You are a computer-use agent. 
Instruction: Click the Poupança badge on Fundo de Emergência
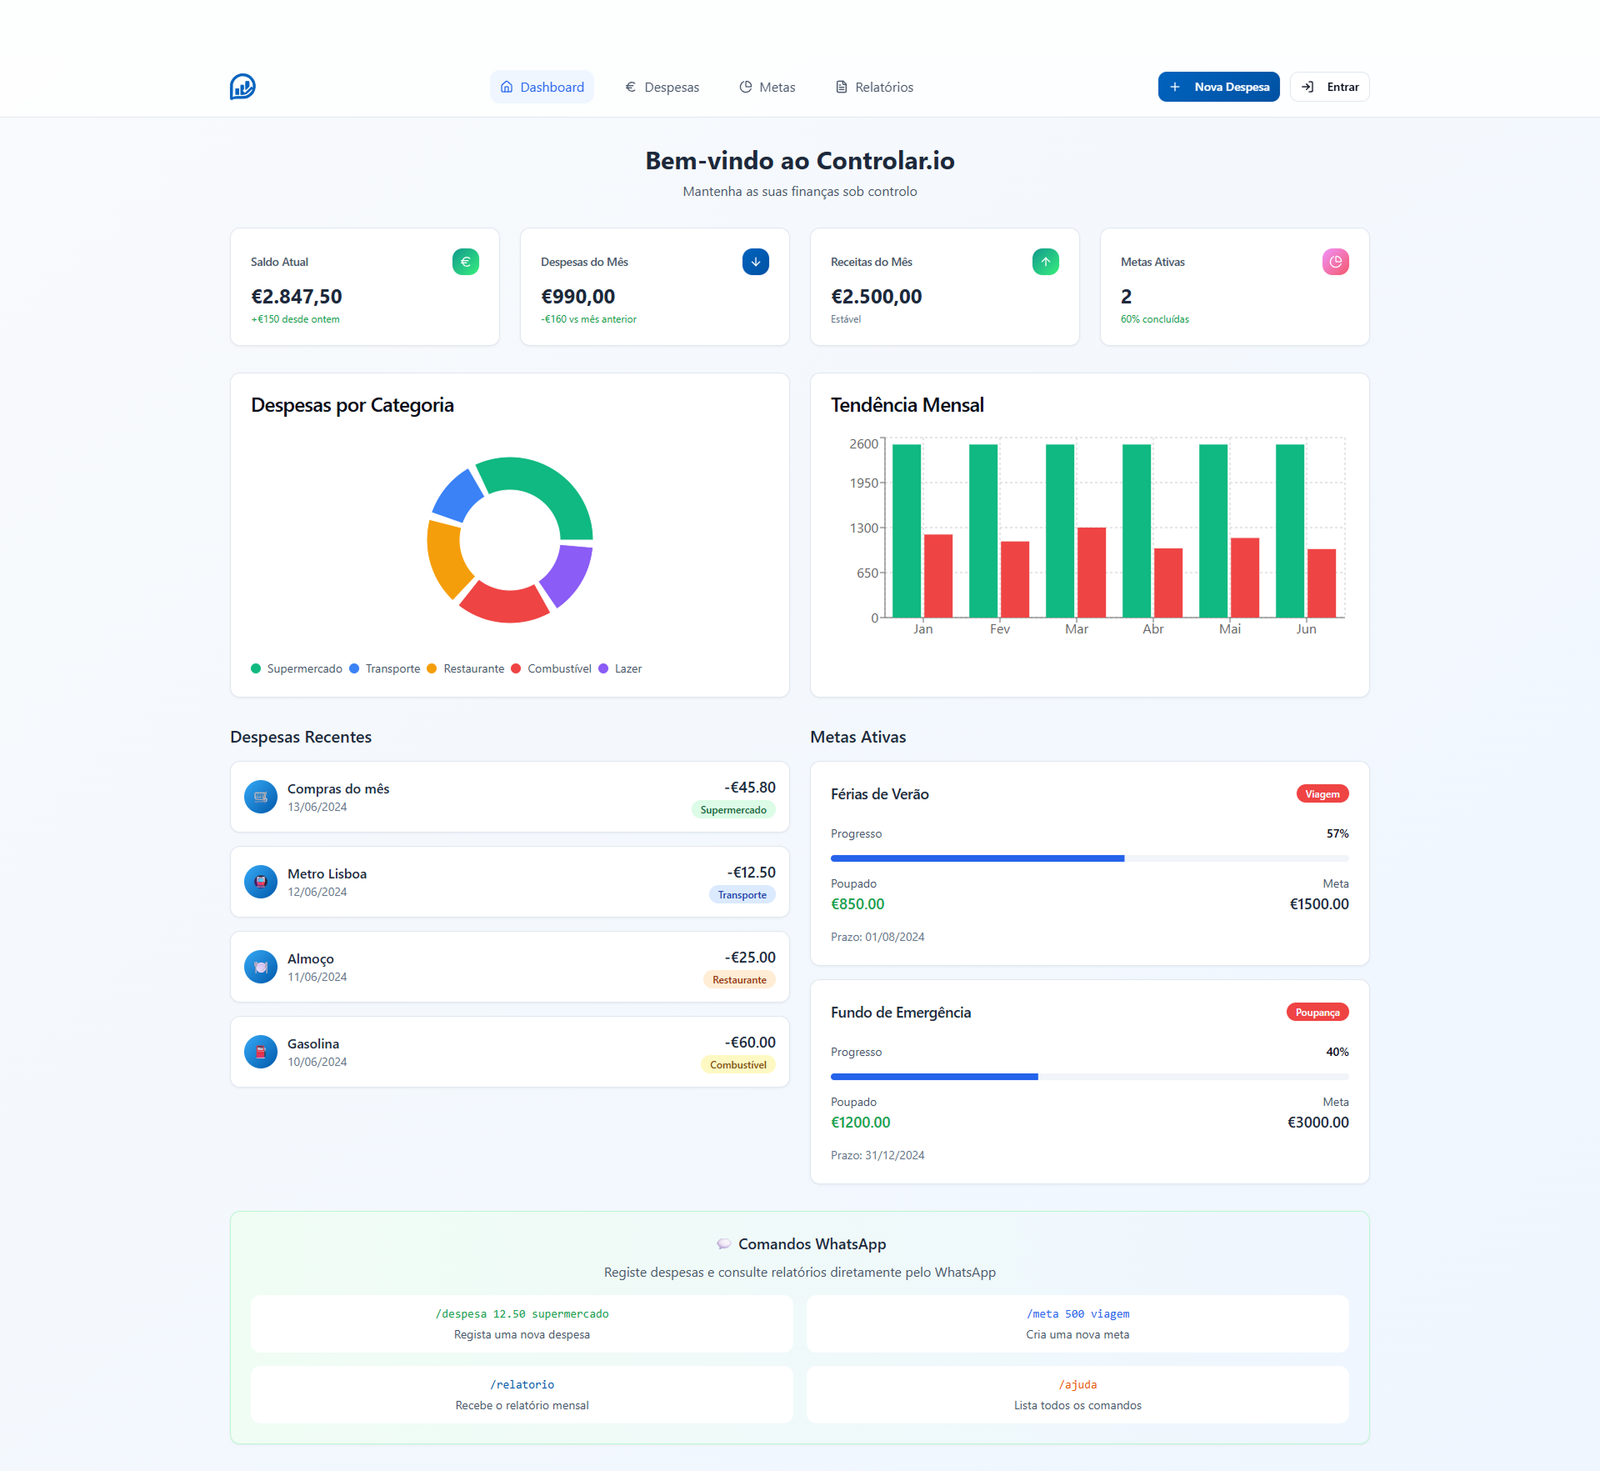1317,1013
